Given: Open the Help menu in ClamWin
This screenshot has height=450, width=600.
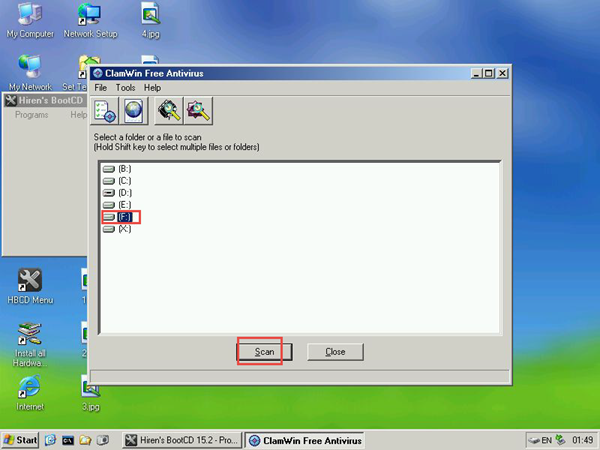Looking at the screenshot, I should 152,88.
